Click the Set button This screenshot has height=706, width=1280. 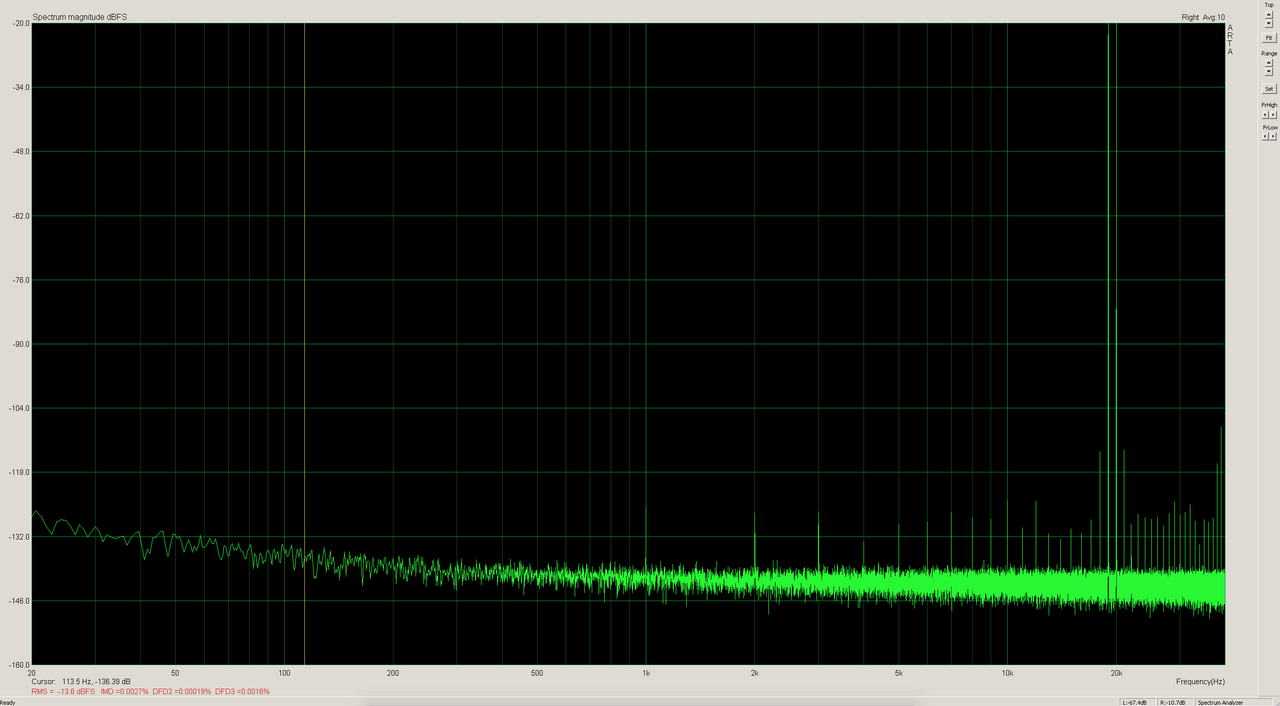point(1269,89)
